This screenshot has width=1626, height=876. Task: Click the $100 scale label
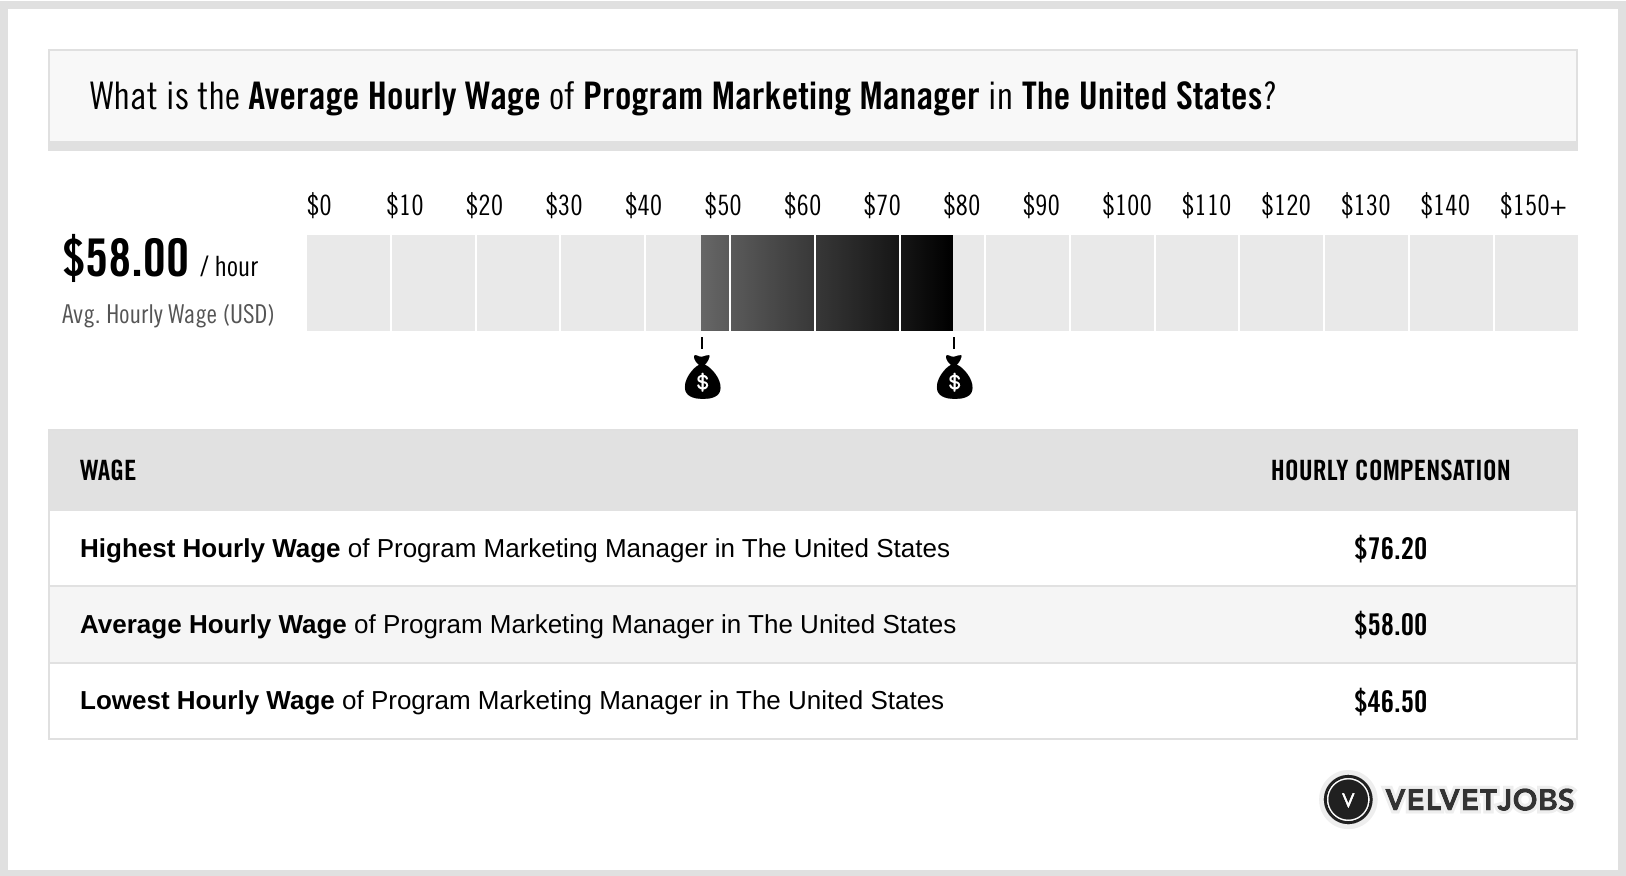pos(1127,206)
